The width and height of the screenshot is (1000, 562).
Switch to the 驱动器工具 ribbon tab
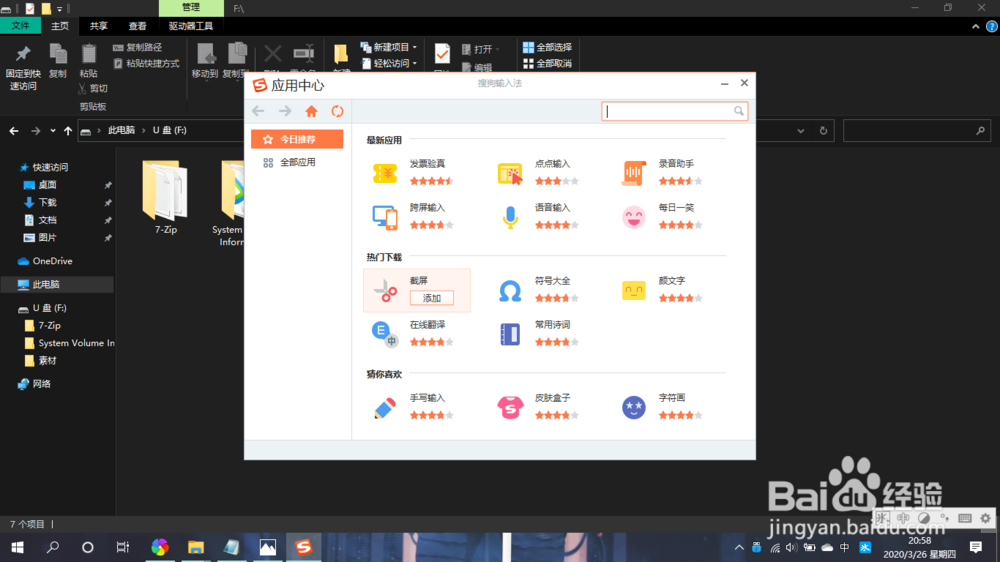[191, 26]
